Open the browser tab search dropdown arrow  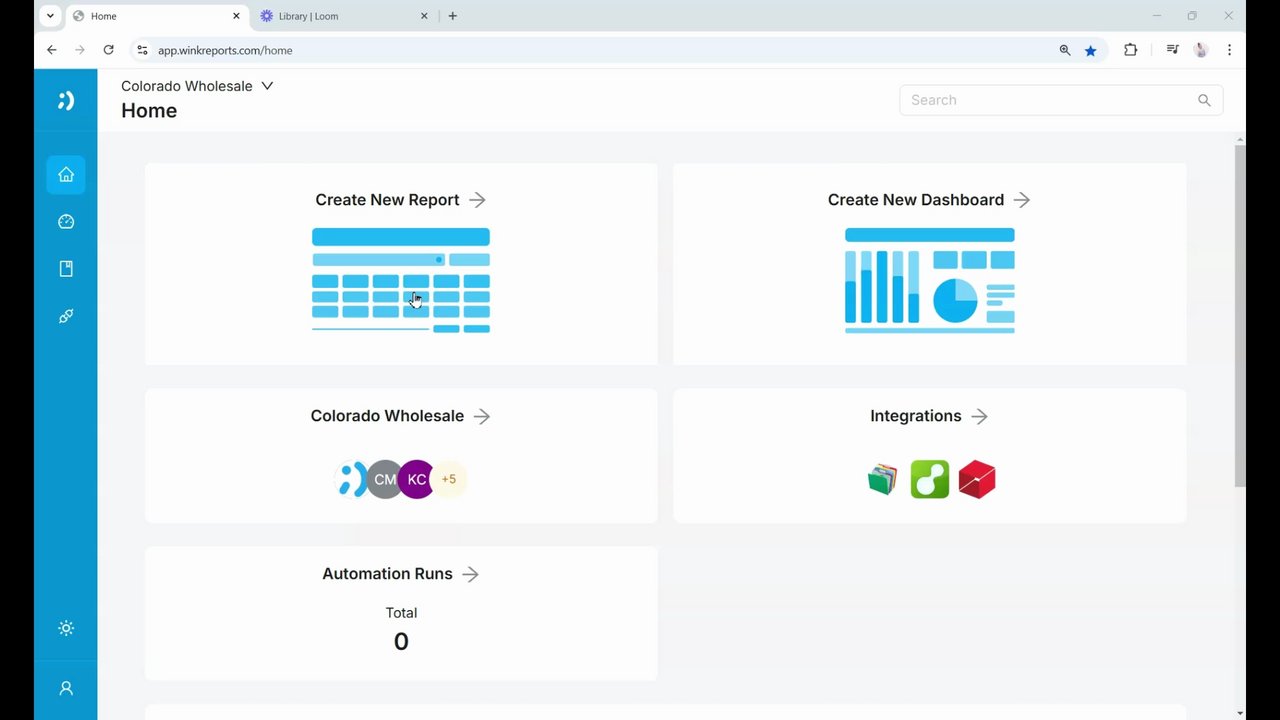pos(50,16)
